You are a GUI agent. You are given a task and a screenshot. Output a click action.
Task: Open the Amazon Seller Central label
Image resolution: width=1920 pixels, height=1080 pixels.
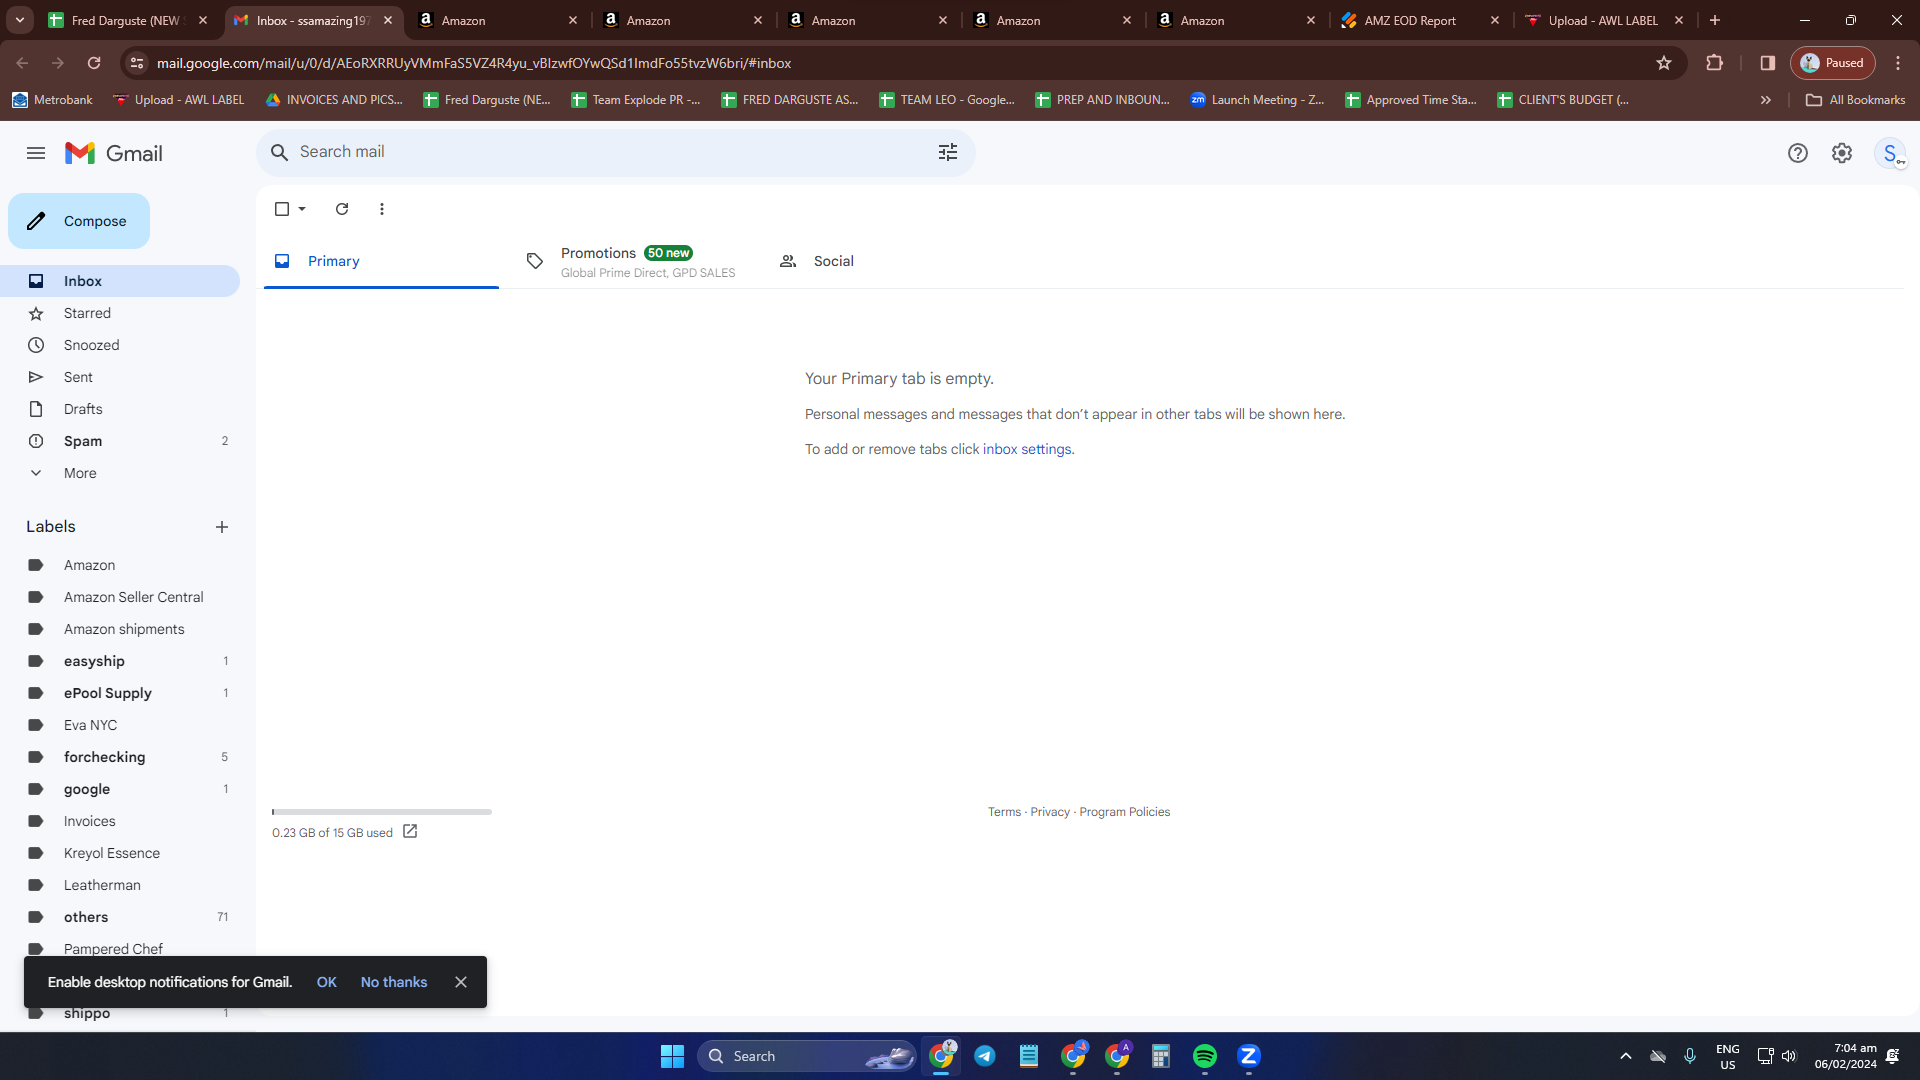pos(120,597)
